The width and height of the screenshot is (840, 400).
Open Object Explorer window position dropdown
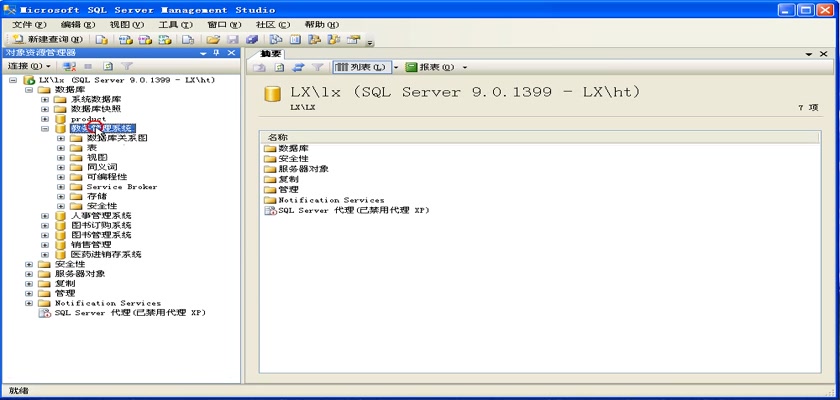[204, 53]
